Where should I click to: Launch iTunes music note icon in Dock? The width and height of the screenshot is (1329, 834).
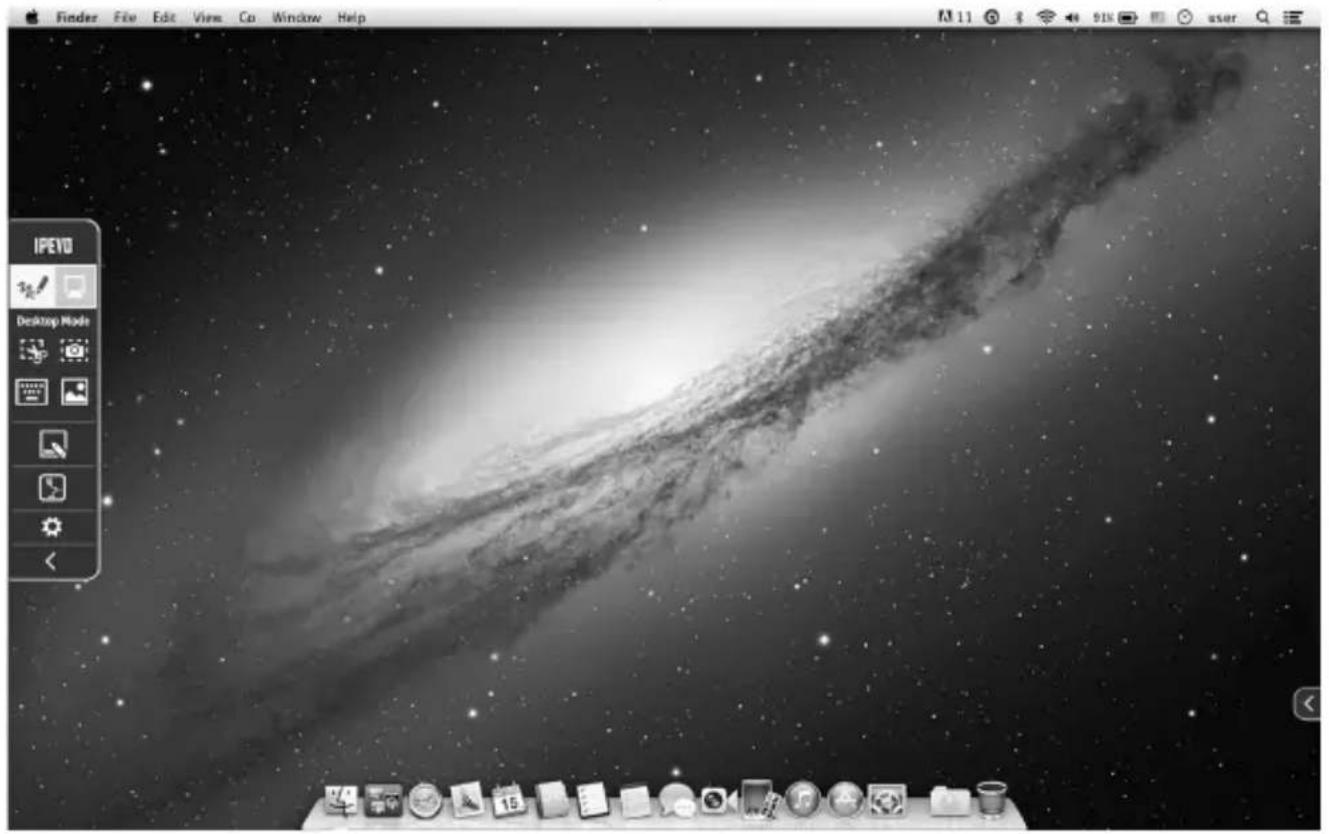pos(802,800)
